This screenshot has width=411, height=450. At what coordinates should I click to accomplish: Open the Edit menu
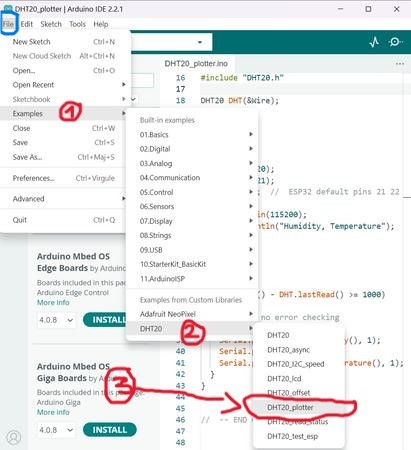pyautogui.click(x=27, y=24)
